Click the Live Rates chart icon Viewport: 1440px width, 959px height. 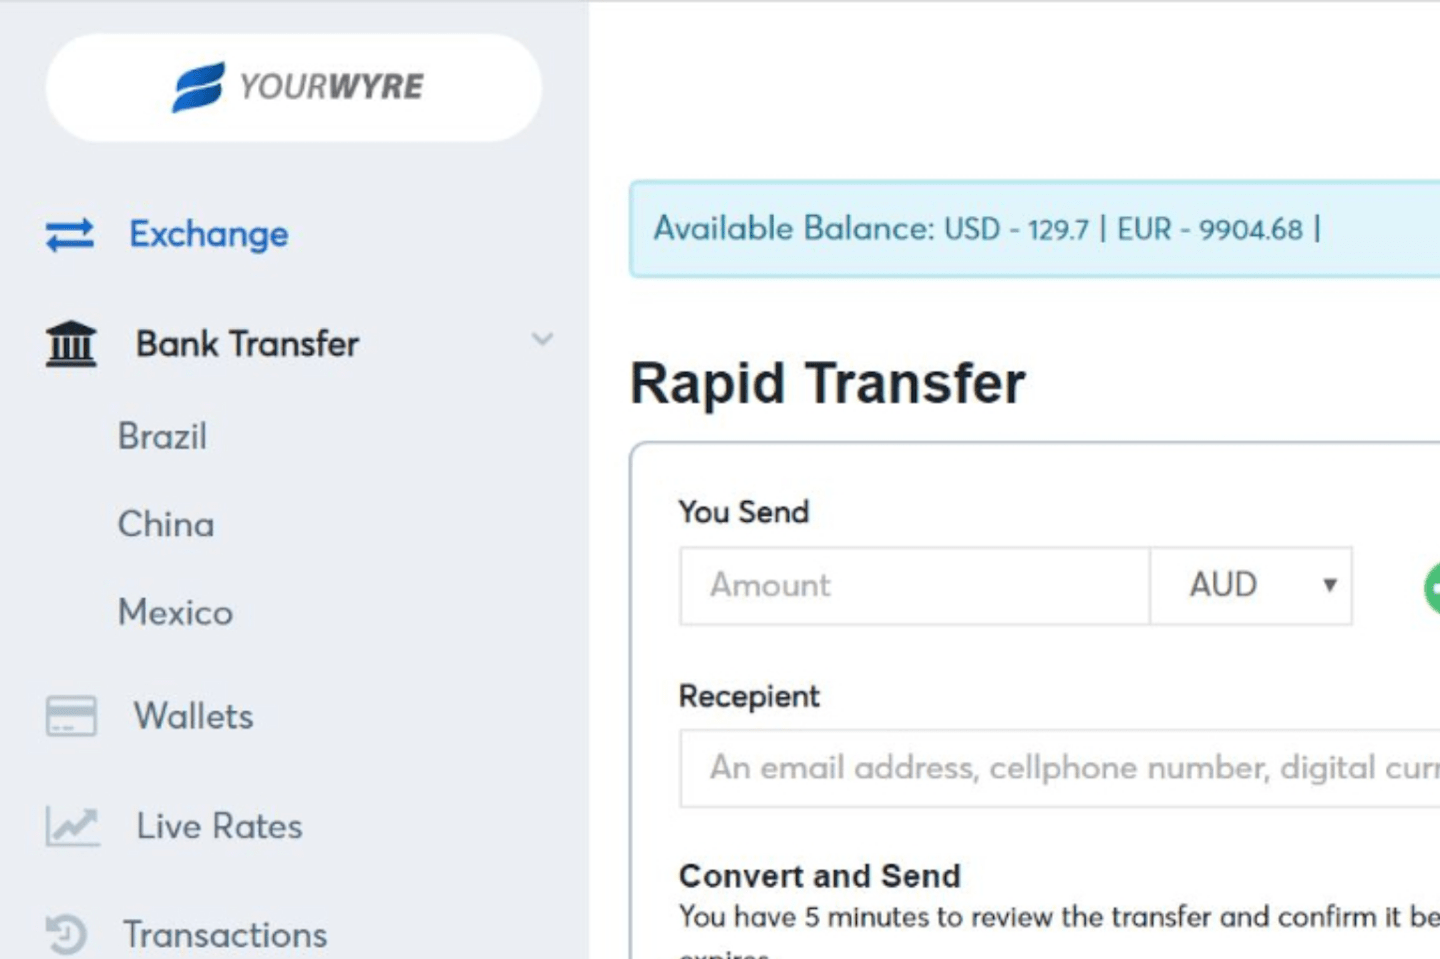tap(72, 826)
